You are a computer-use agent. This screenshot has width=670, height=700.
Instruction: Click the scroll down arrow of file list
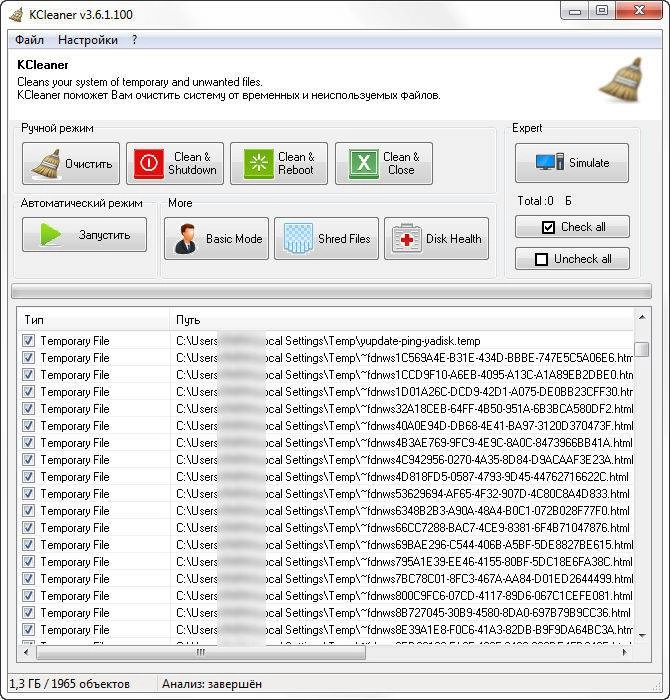(x=642, y=635)
